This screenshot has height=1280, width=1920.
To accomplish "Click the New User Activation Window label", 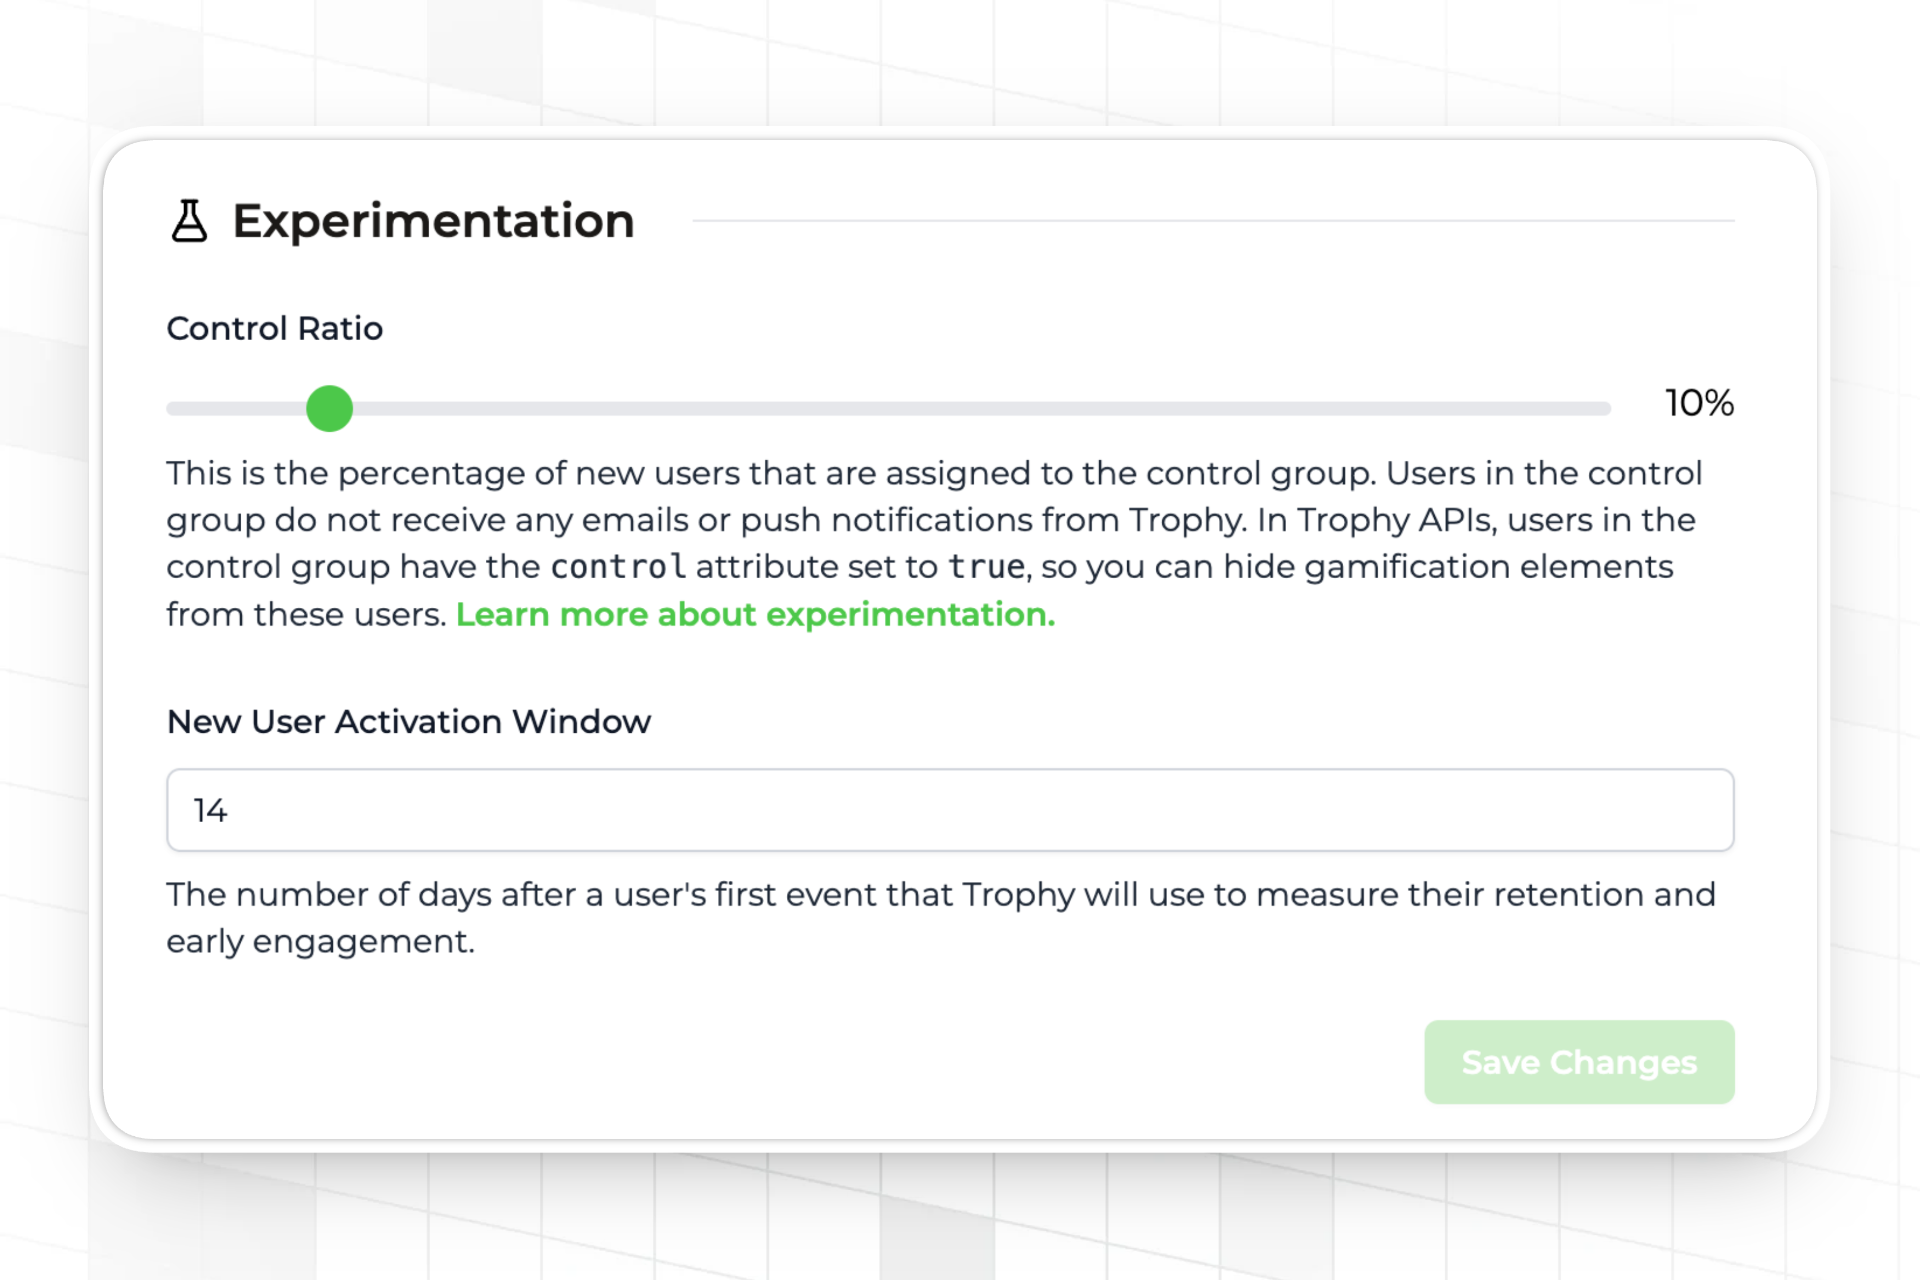I will coord(409,721).
